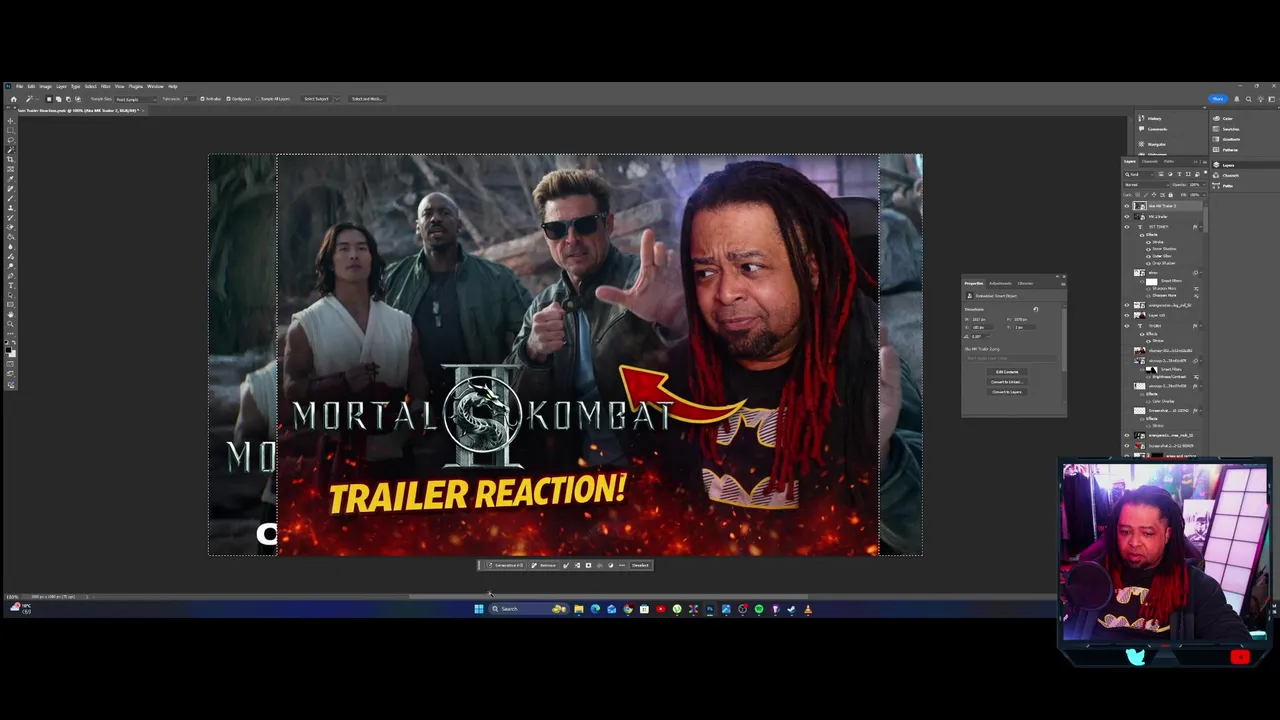Select the Frame tool
1280x720 pixels.
(11, 169)
